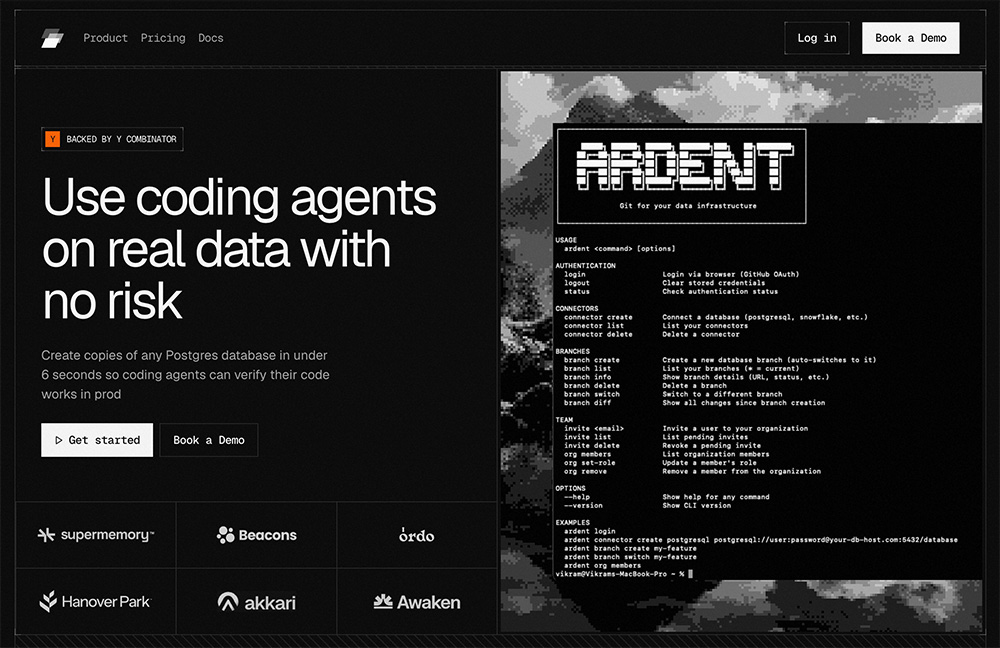This screenshot has width=1000, height=648.
Task: Click the orange Y Combinator icon
Action: pos(53,139)
